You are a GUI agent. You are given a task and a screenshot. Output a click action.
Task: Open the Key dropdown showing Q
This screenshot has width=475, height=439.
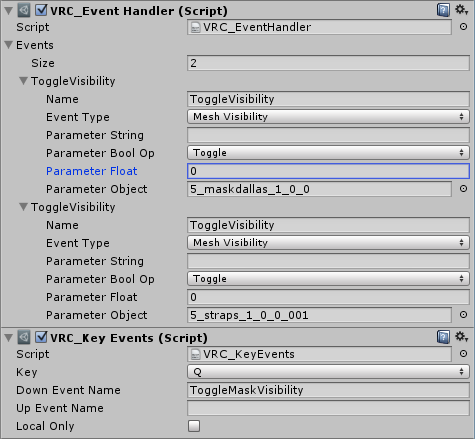coord(328,372)
